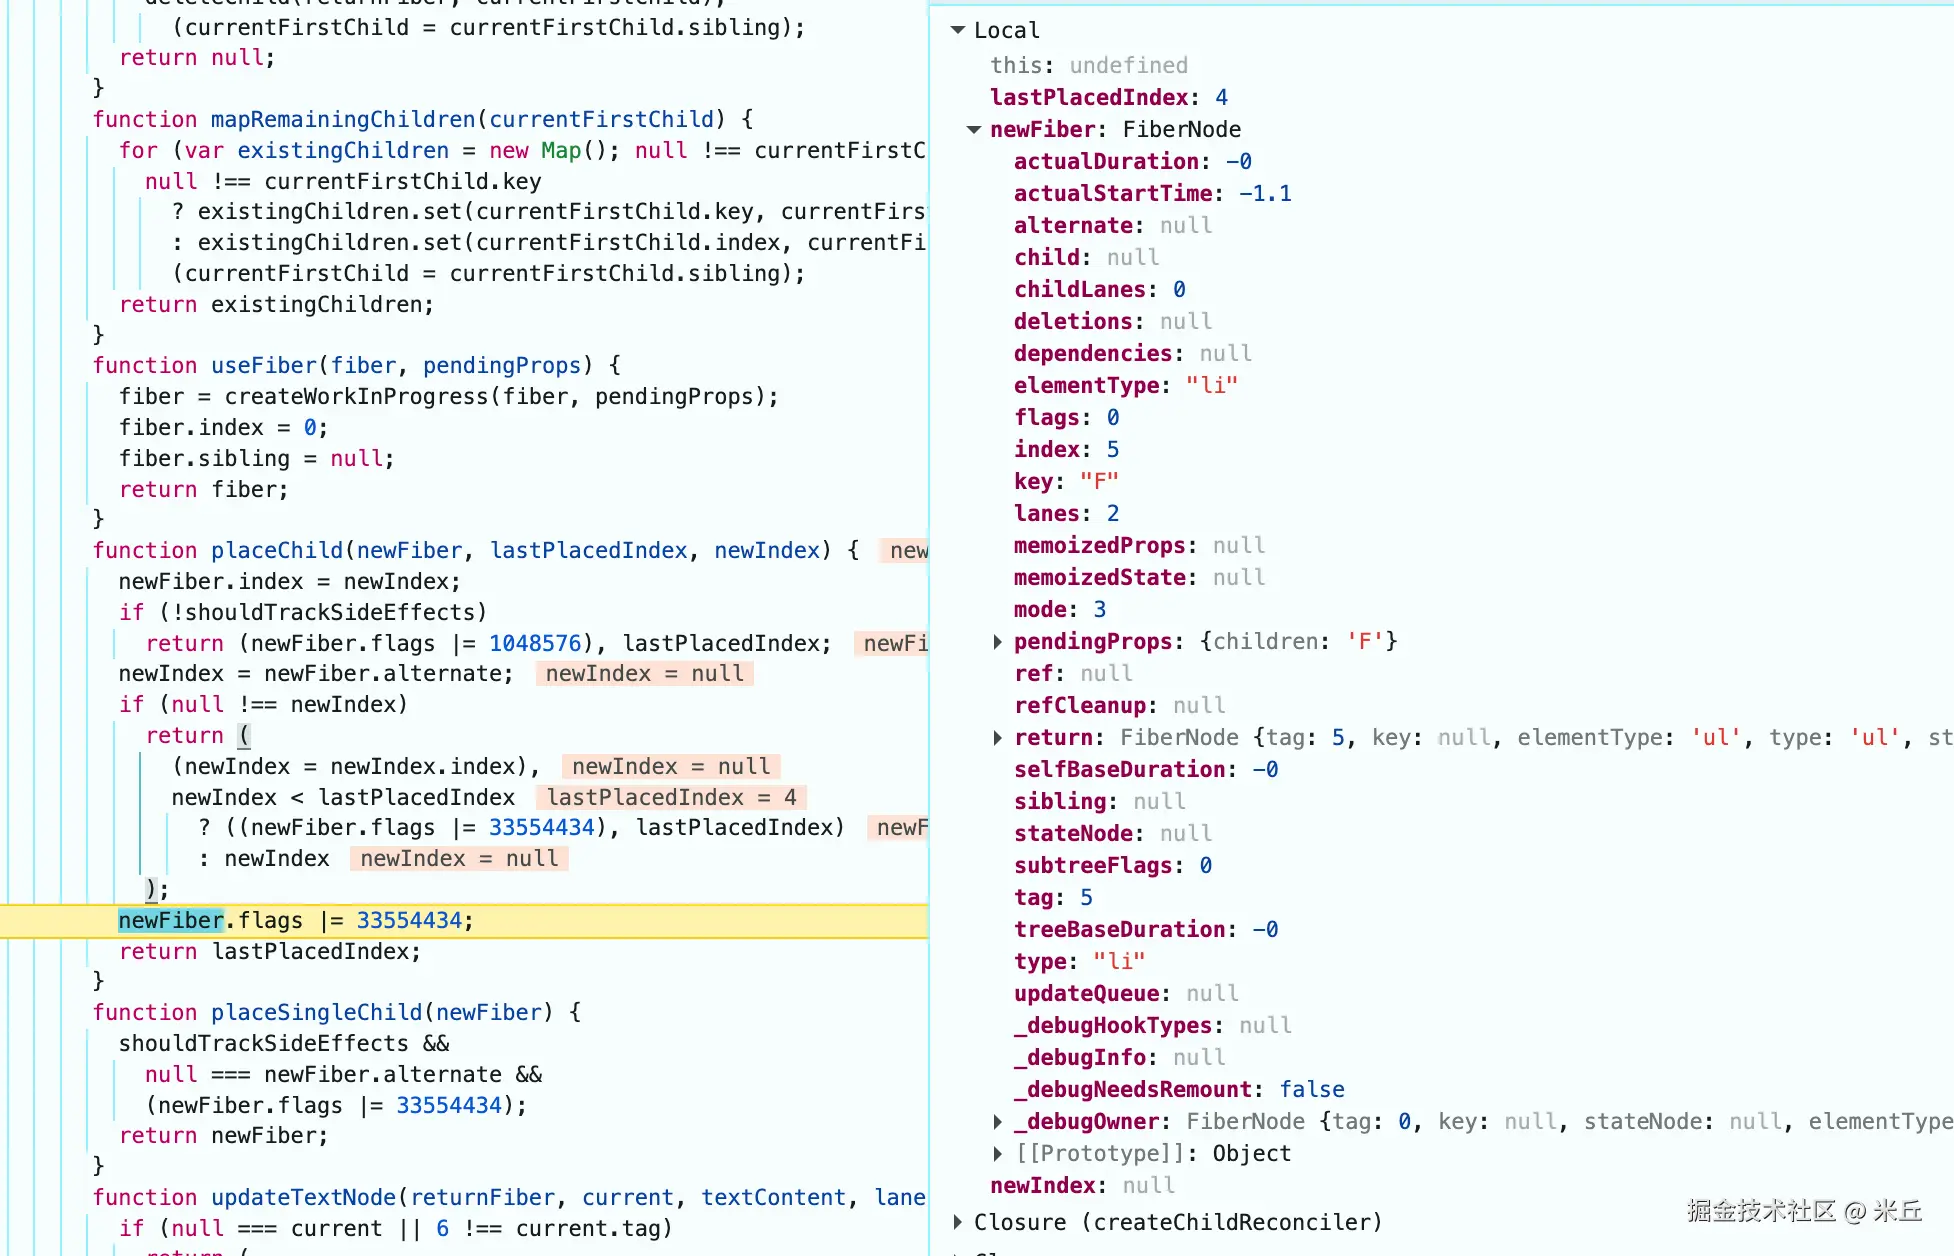Select the actualDuration property row
Viewport: 1954px width, 1256px height.
(x=1133, y=162)
